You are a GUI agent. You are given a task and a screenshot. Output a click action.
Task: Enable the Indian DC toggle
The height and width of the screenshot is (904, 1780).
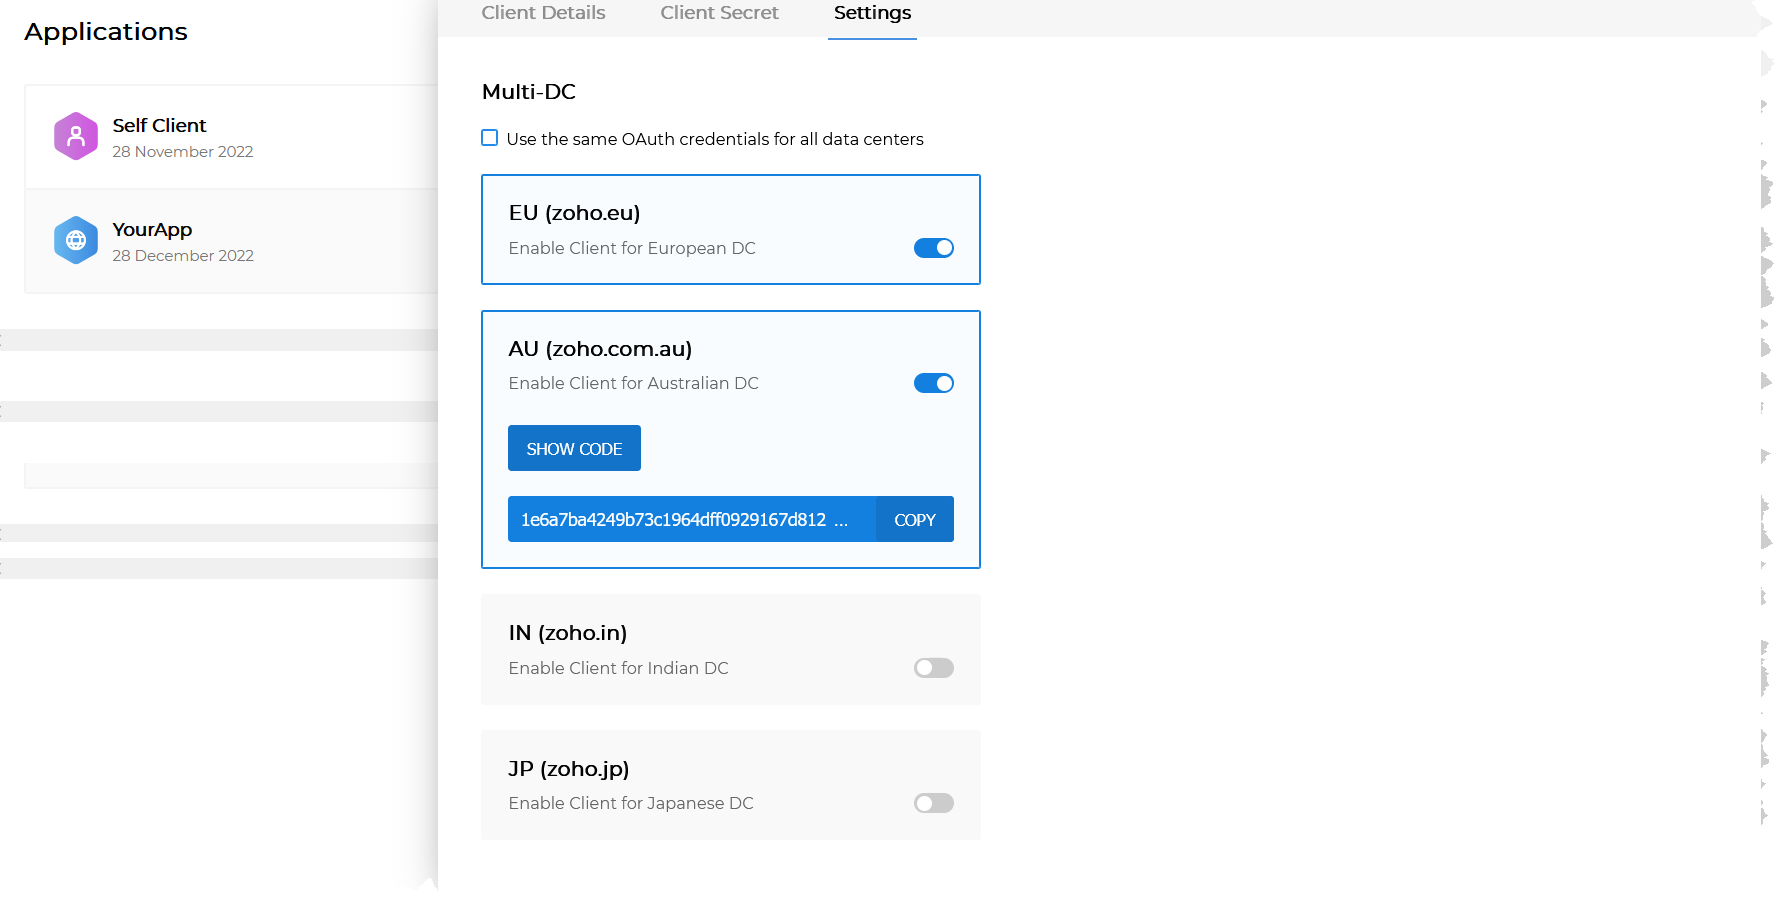(x=933, y=667)
